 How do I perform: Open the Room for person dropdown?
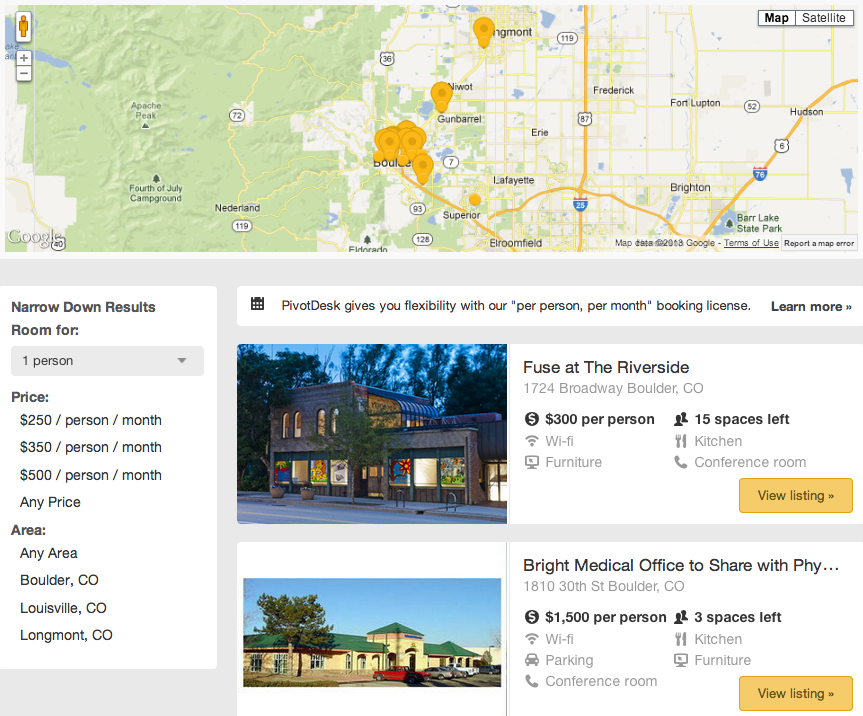point(107,361)
